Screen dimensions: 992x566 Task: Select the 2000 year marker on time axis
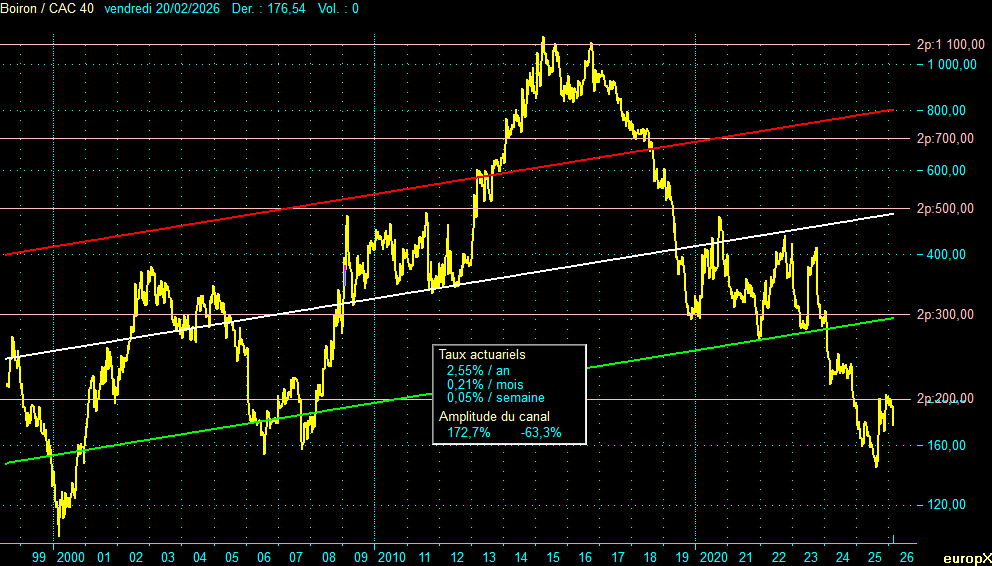pyautogui.click(x=71, y=556)
